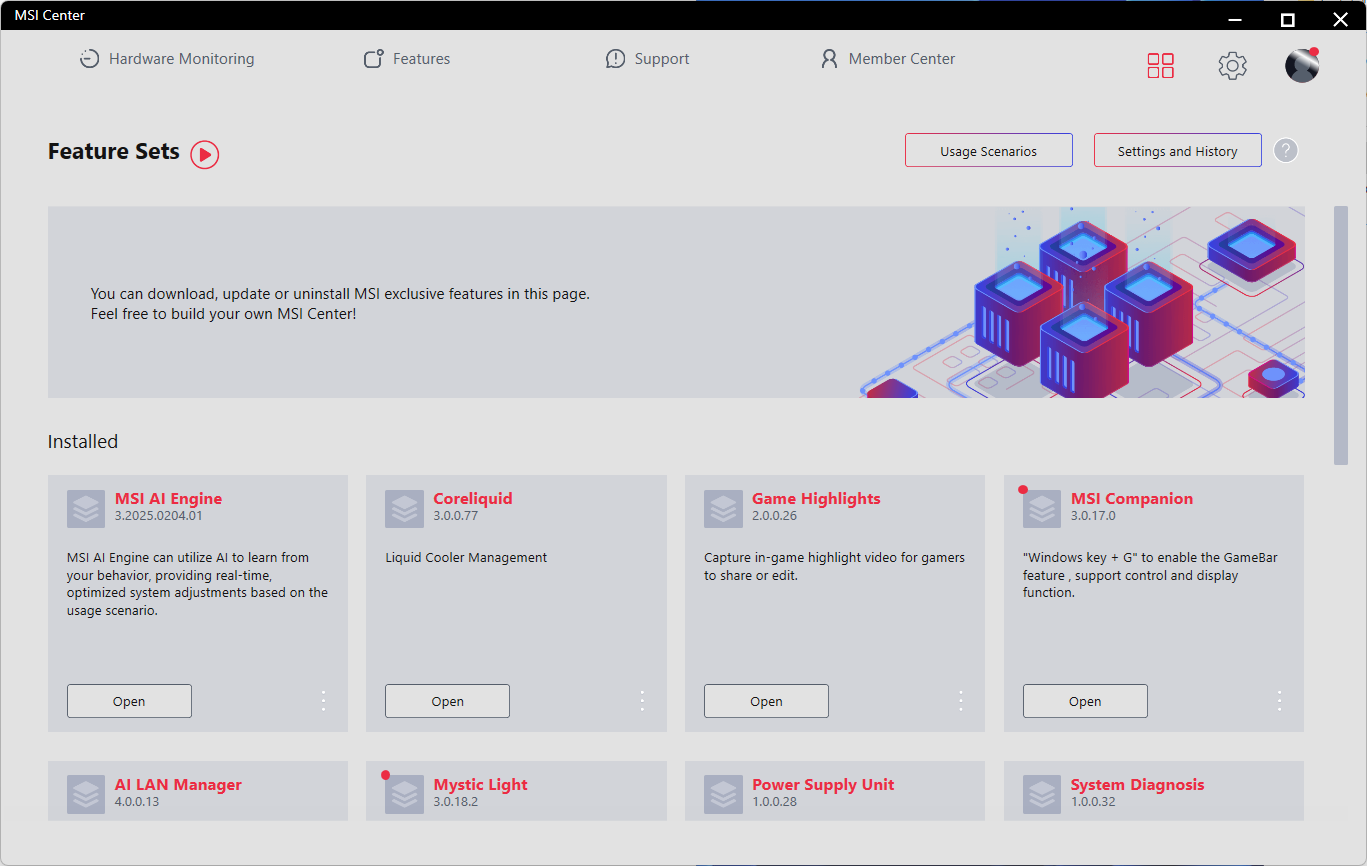The width and height of the screenshot is (1367, 866).
Task: Click the MSI AI Engine layers icon
Action: (x=86, y=509)
